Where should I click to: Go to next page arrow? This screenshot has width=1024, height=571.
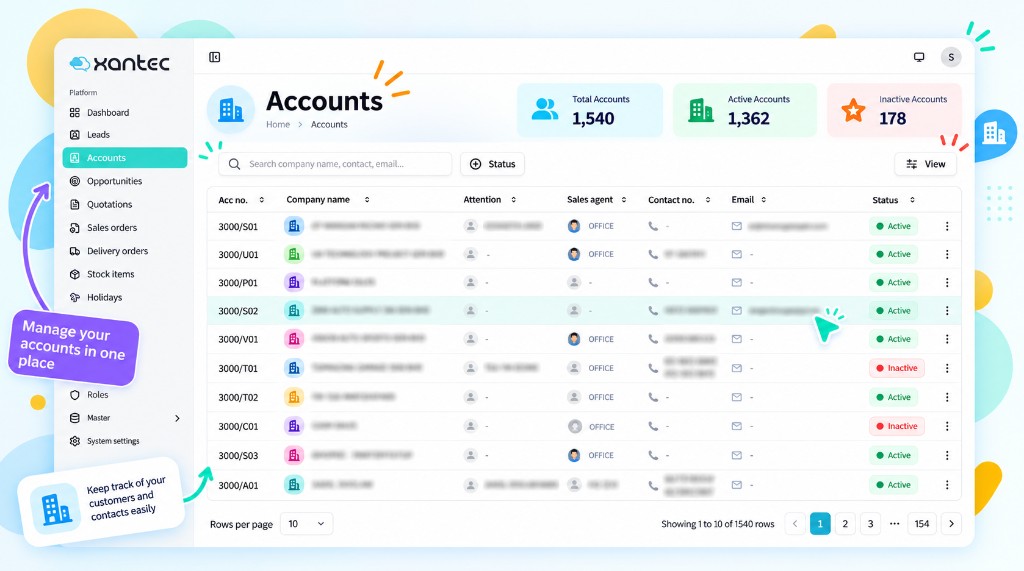tap(951, 524)
